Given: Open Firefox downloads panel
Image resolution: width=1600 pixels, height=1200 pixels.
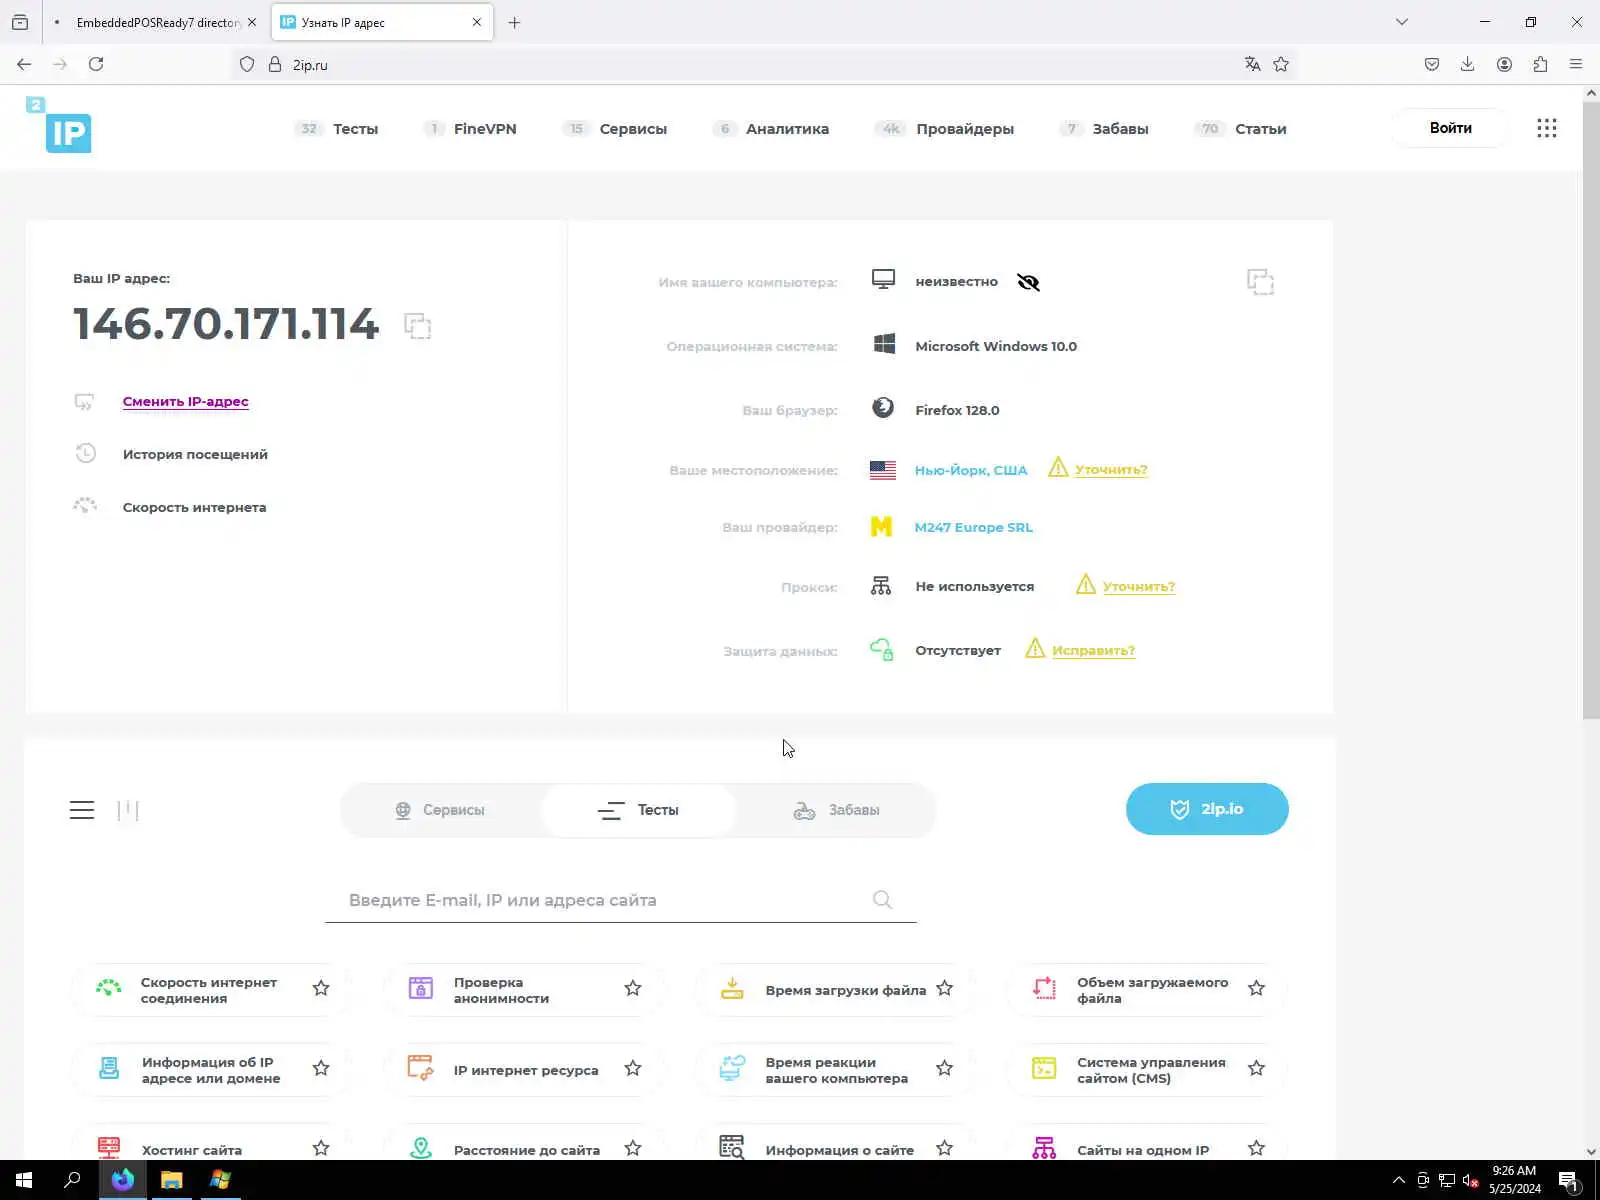Looking at the screenshot, I should (x=1467, y=64).
